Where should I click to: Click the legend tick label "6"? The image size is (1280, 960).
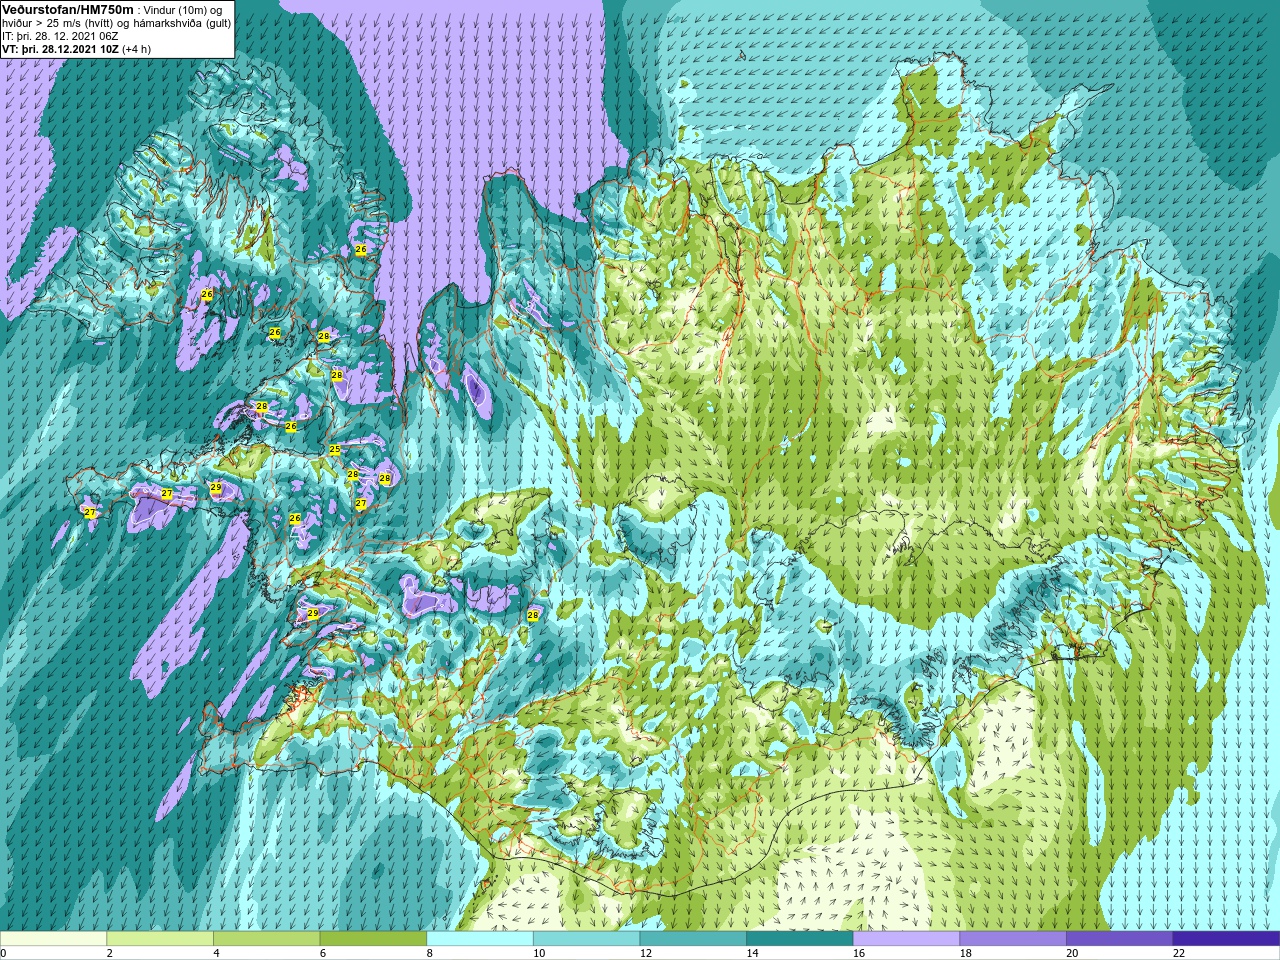(x=323, y=954)
